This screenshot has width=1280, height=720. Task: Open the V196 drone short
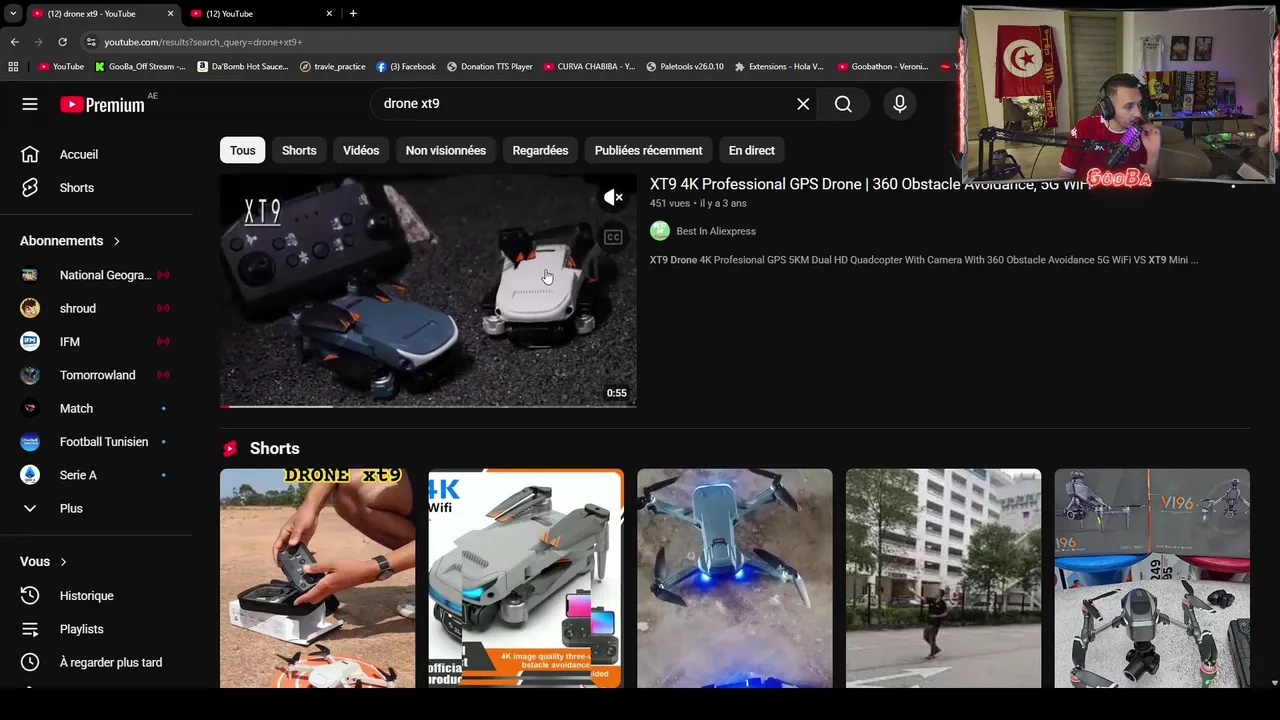[x=1152, y=578]
